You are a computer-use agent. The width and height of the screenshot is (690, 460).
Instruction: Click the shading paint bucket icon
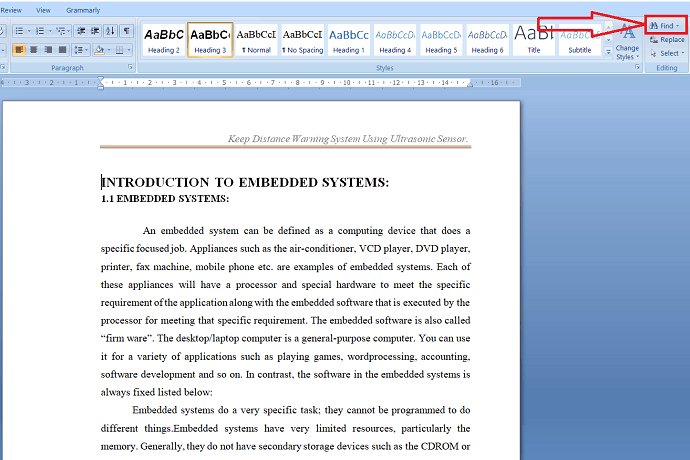[99, 50]
